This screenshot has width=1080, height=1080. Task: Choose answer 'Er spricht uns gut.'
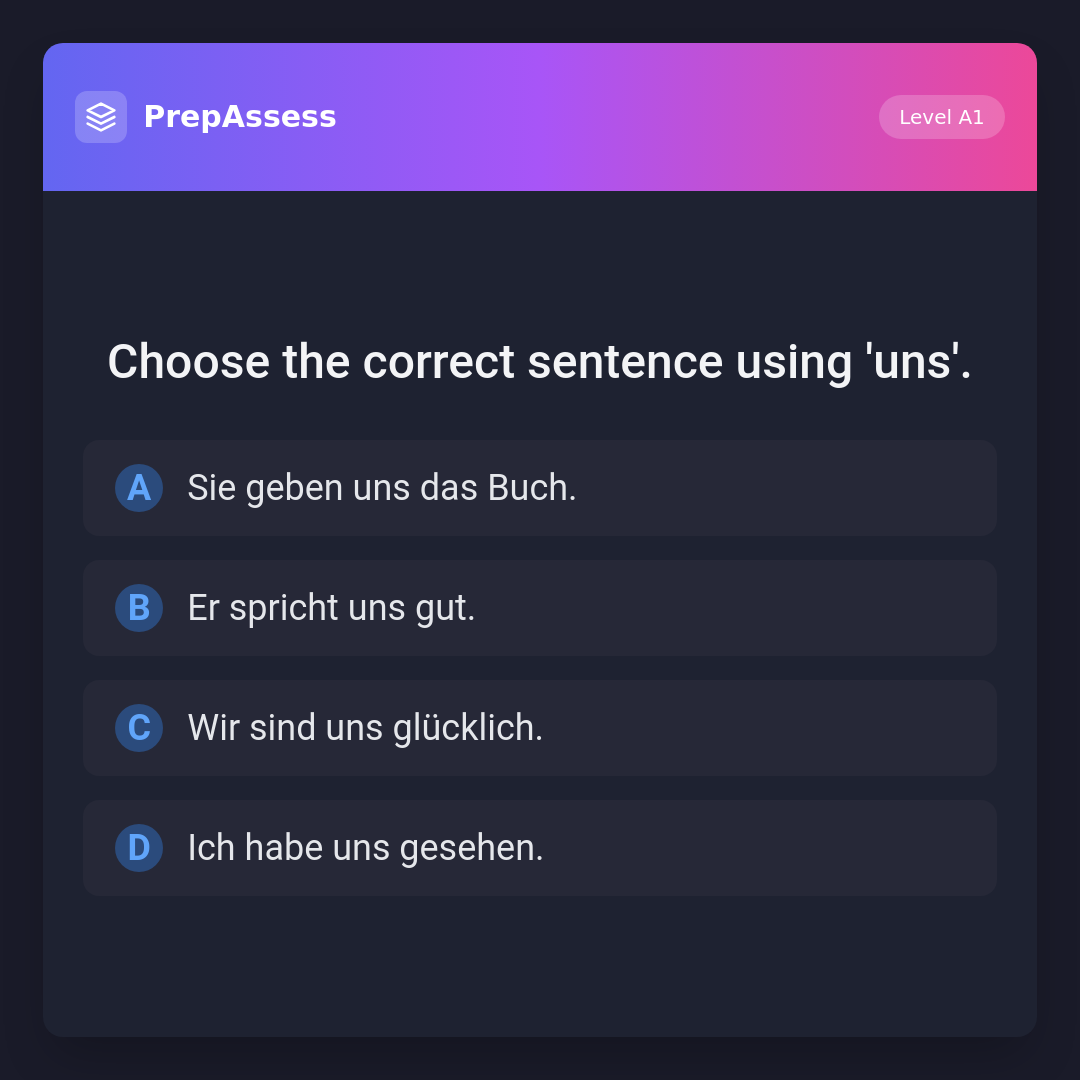[331, 608]
